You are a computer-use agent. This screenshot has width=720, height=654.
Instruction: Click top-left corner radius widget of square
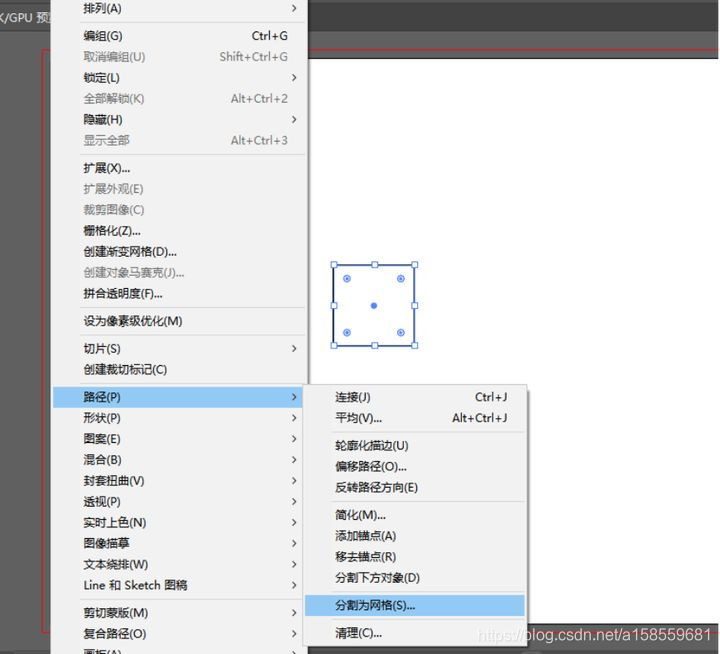[347, 279]
